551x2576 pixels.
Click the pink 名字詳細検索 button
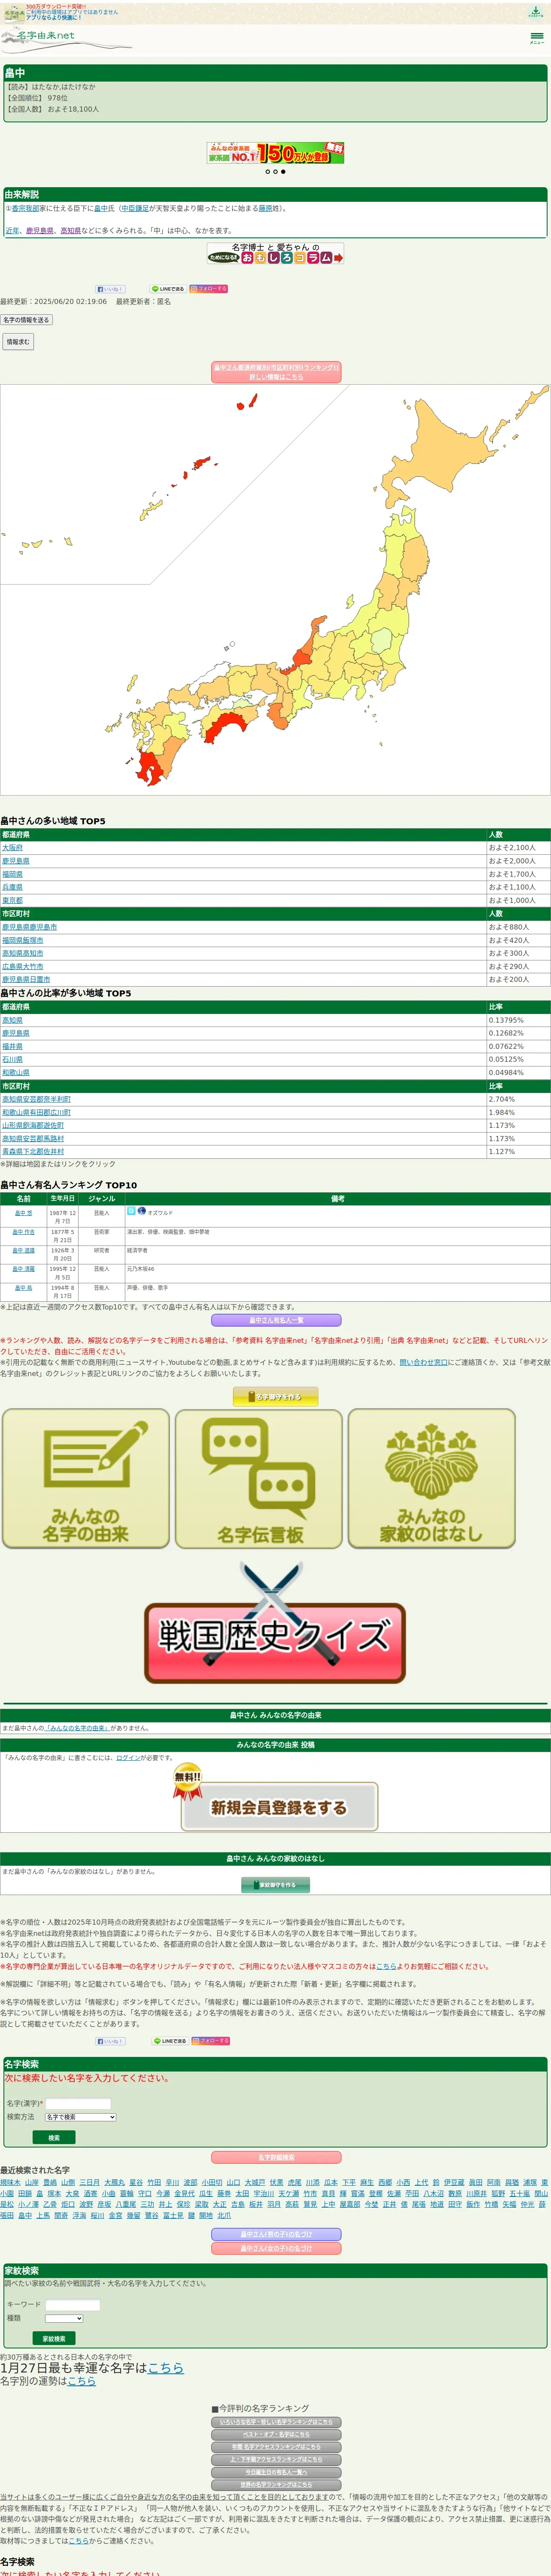276,2158
